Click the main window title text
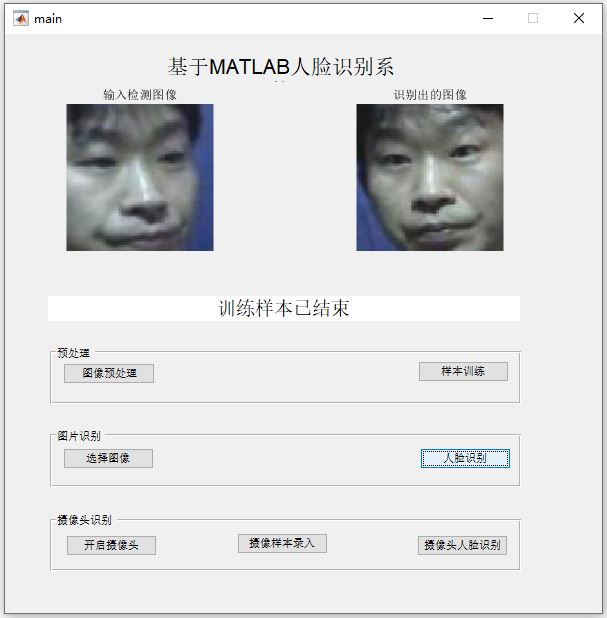This screenshot has height=618, width=607. (x=48, y=19)
